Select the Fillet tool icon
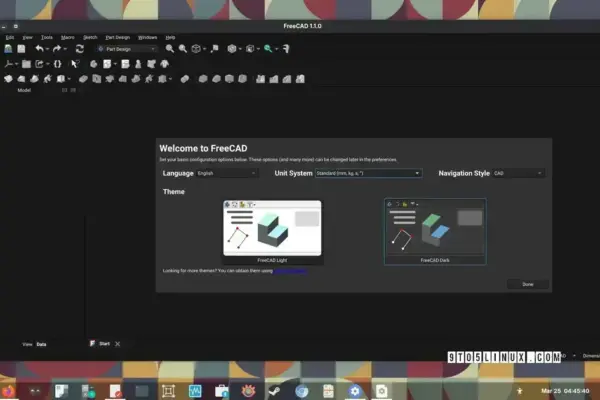This screenshot has width=600, height=400. click(203, 79)
